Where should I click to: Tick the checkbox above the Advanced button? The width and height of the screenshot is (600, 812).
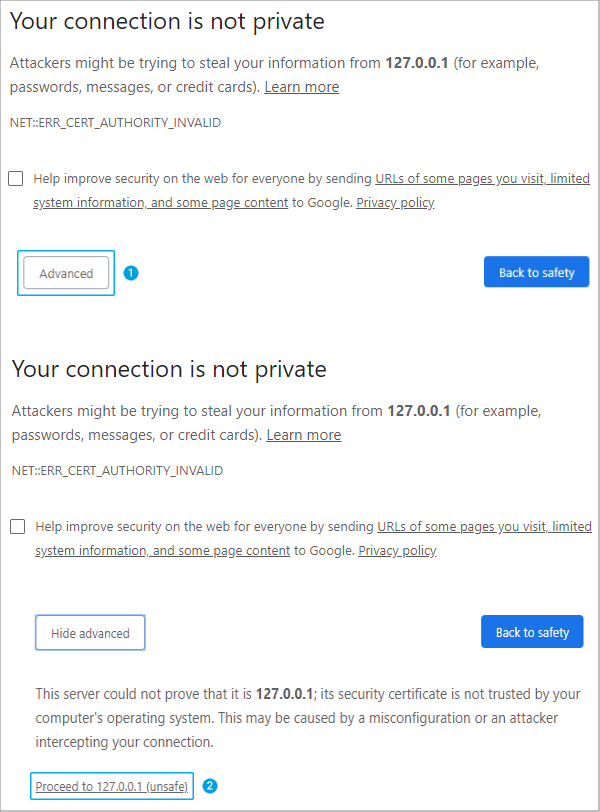pos(16,179)
